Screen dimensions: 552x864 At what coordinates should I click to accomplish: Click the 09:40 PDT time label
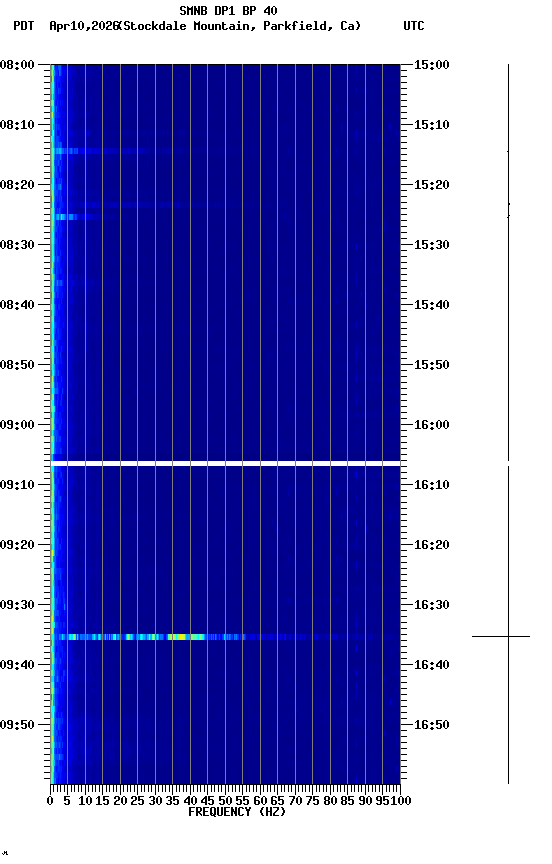(x=17, y=665)
